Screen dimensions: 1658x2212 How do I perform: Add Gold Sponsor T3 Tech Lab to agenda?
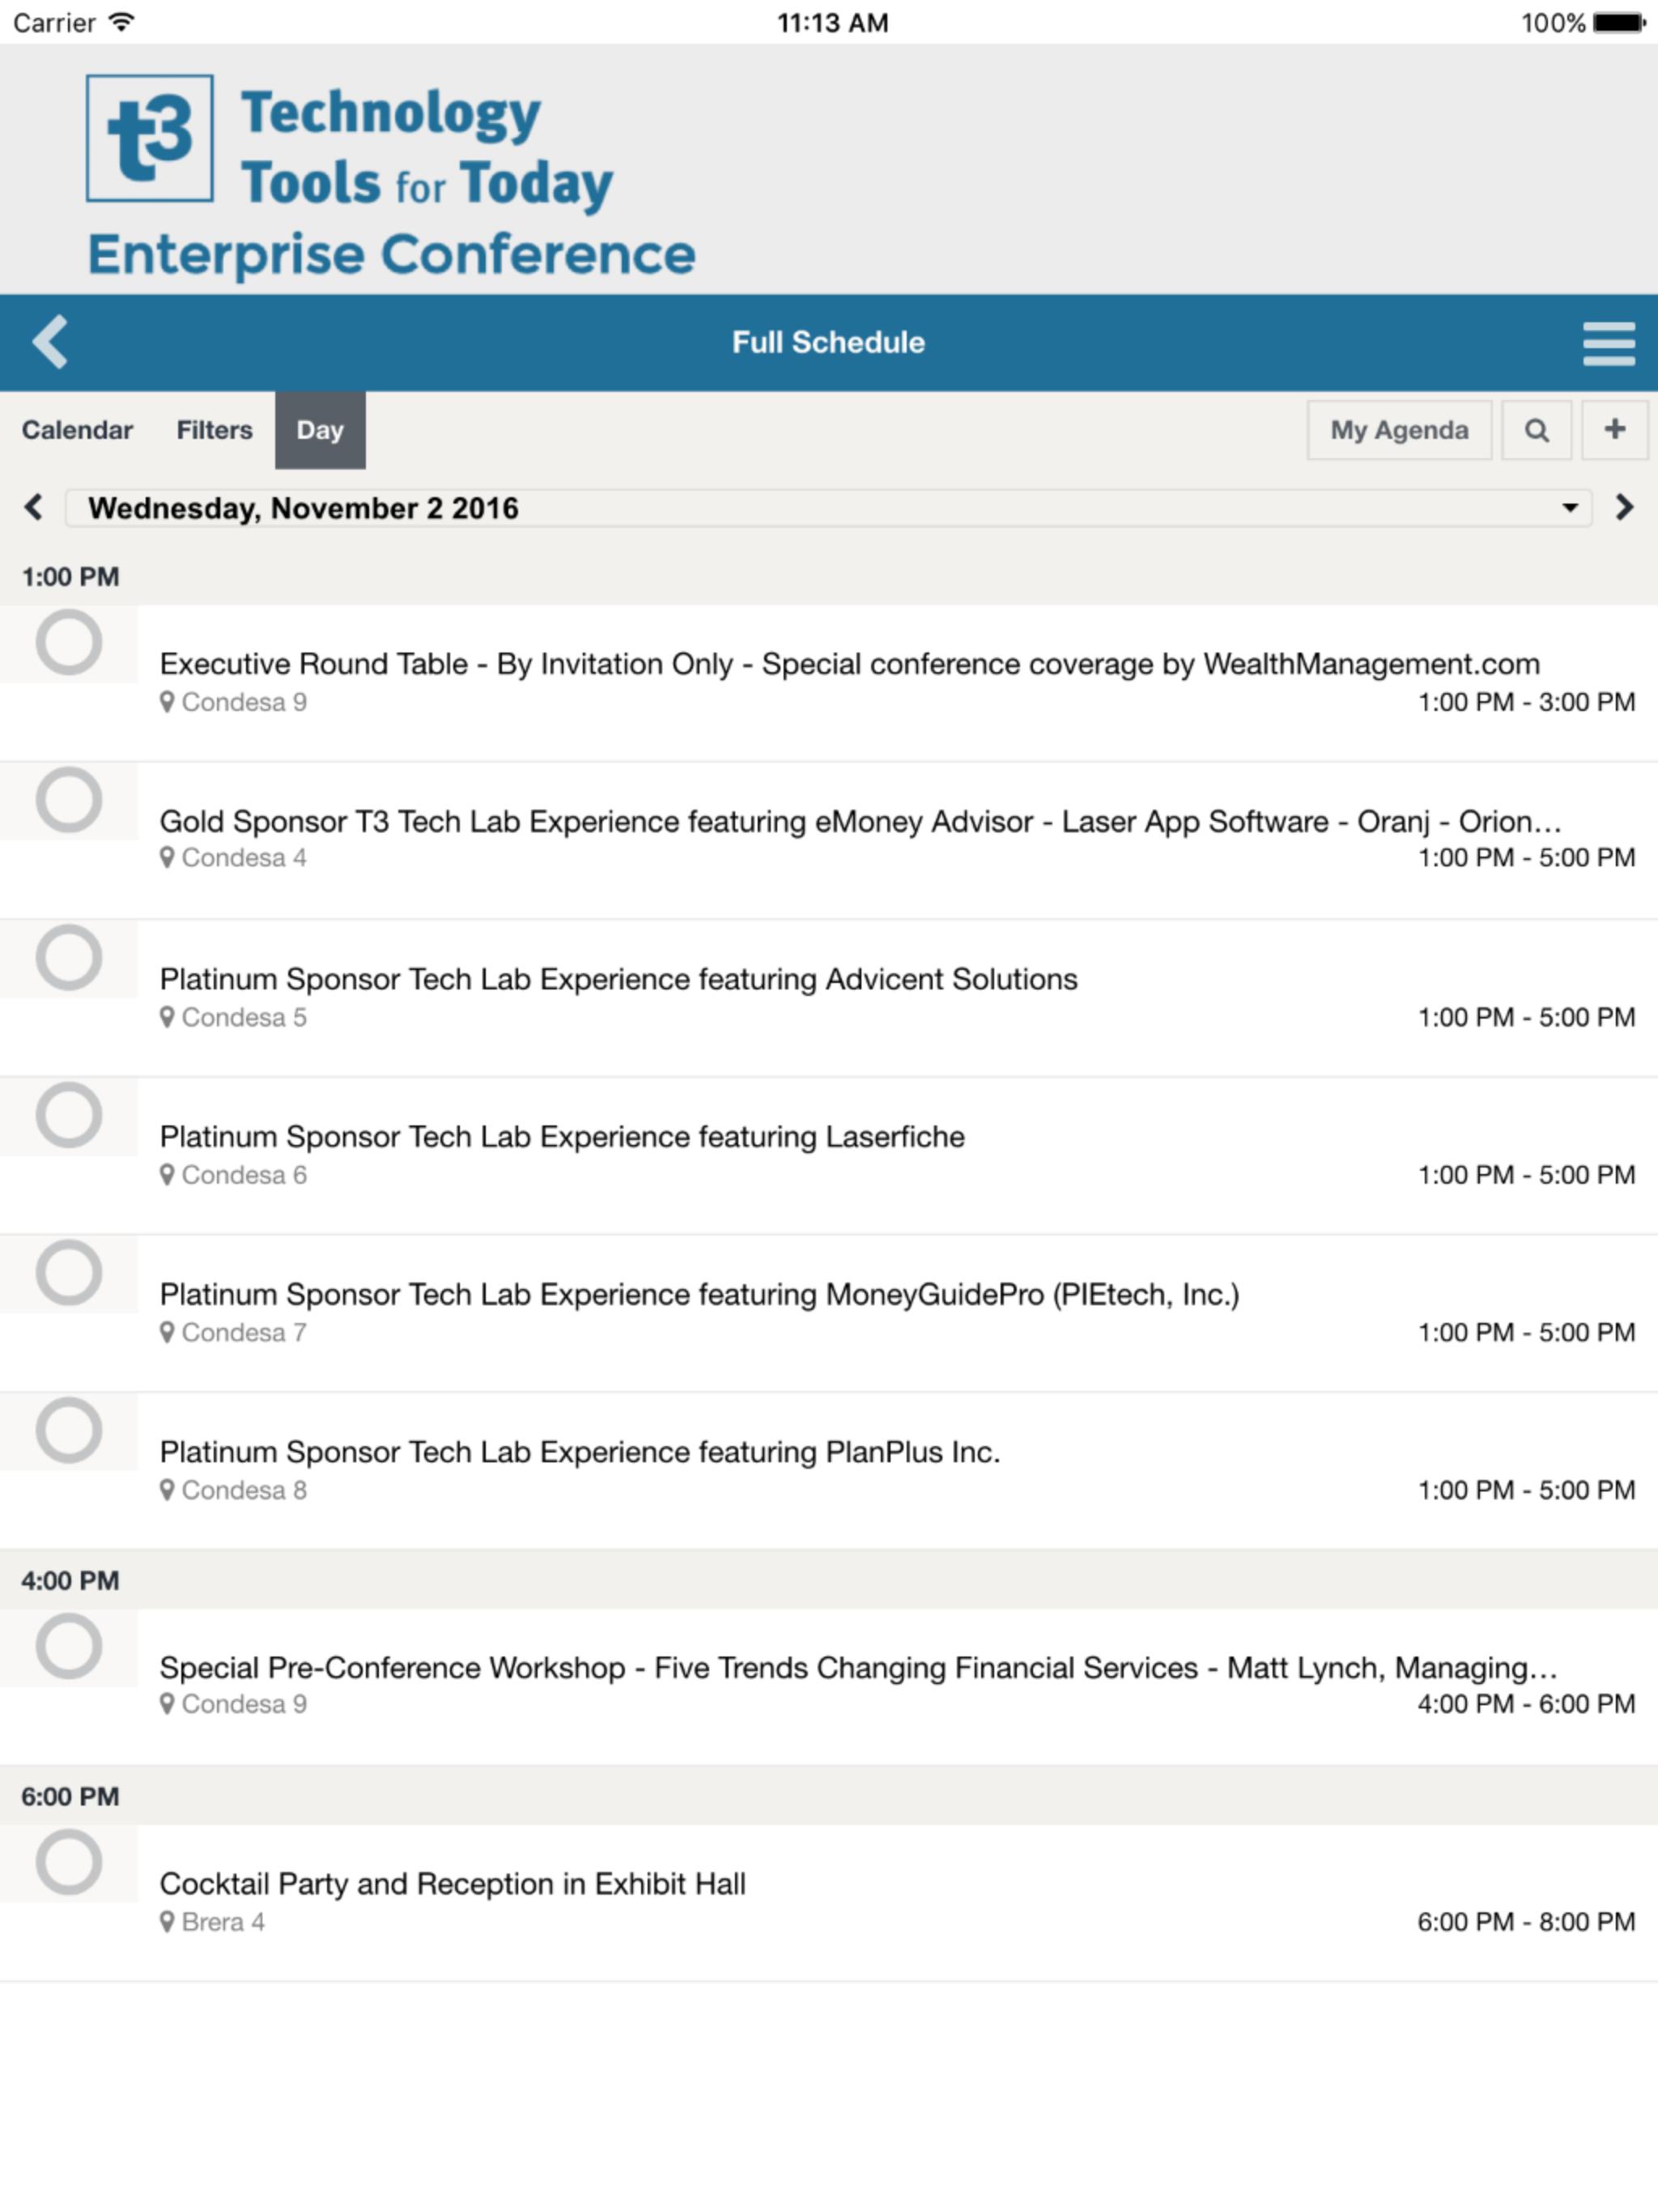(x=69, y=800)
